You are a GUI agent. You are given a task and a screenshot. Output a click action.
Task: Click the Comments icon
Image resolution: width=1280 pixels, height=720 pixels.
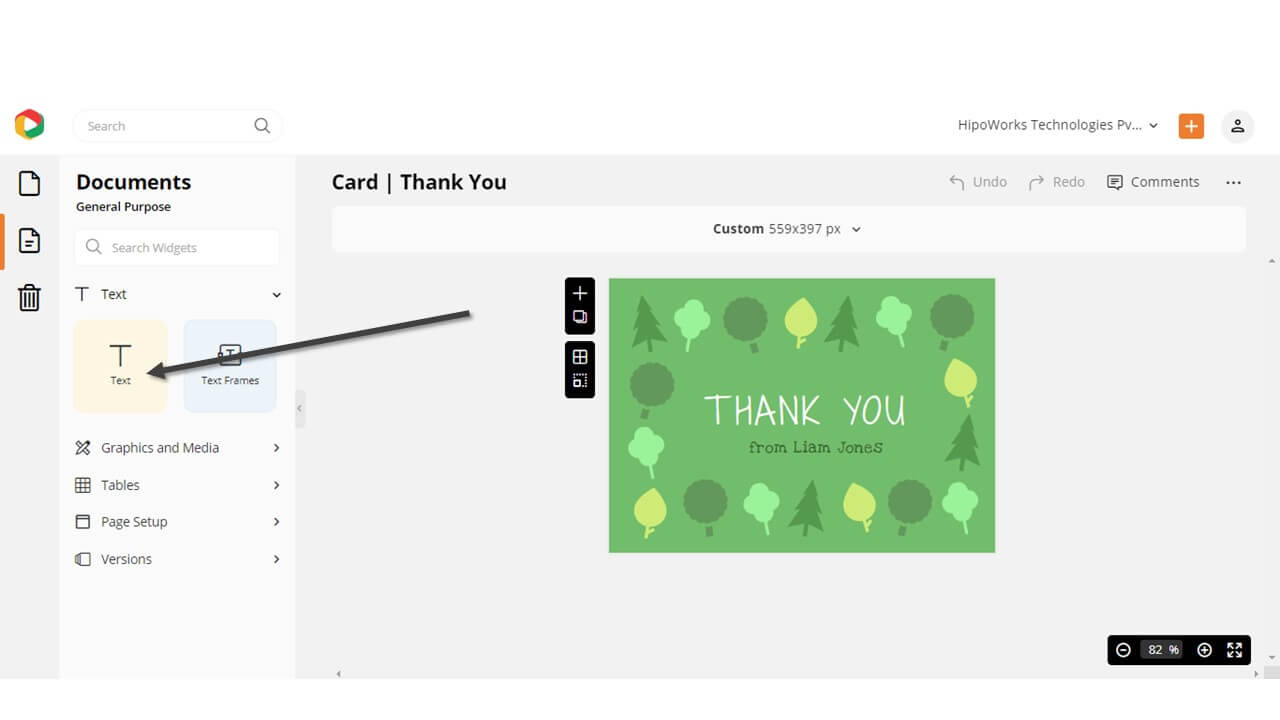tap(1153, 182)
